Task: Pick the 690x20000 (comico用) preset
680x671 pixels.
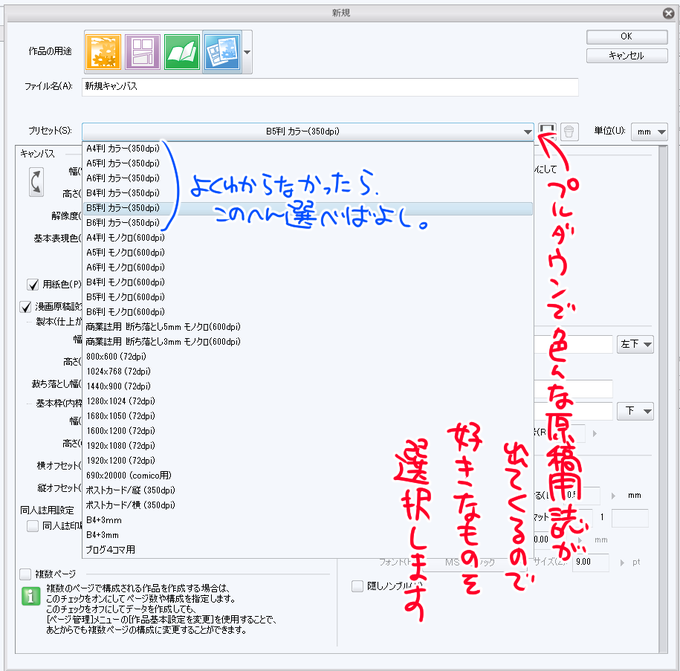Action: 308,475
